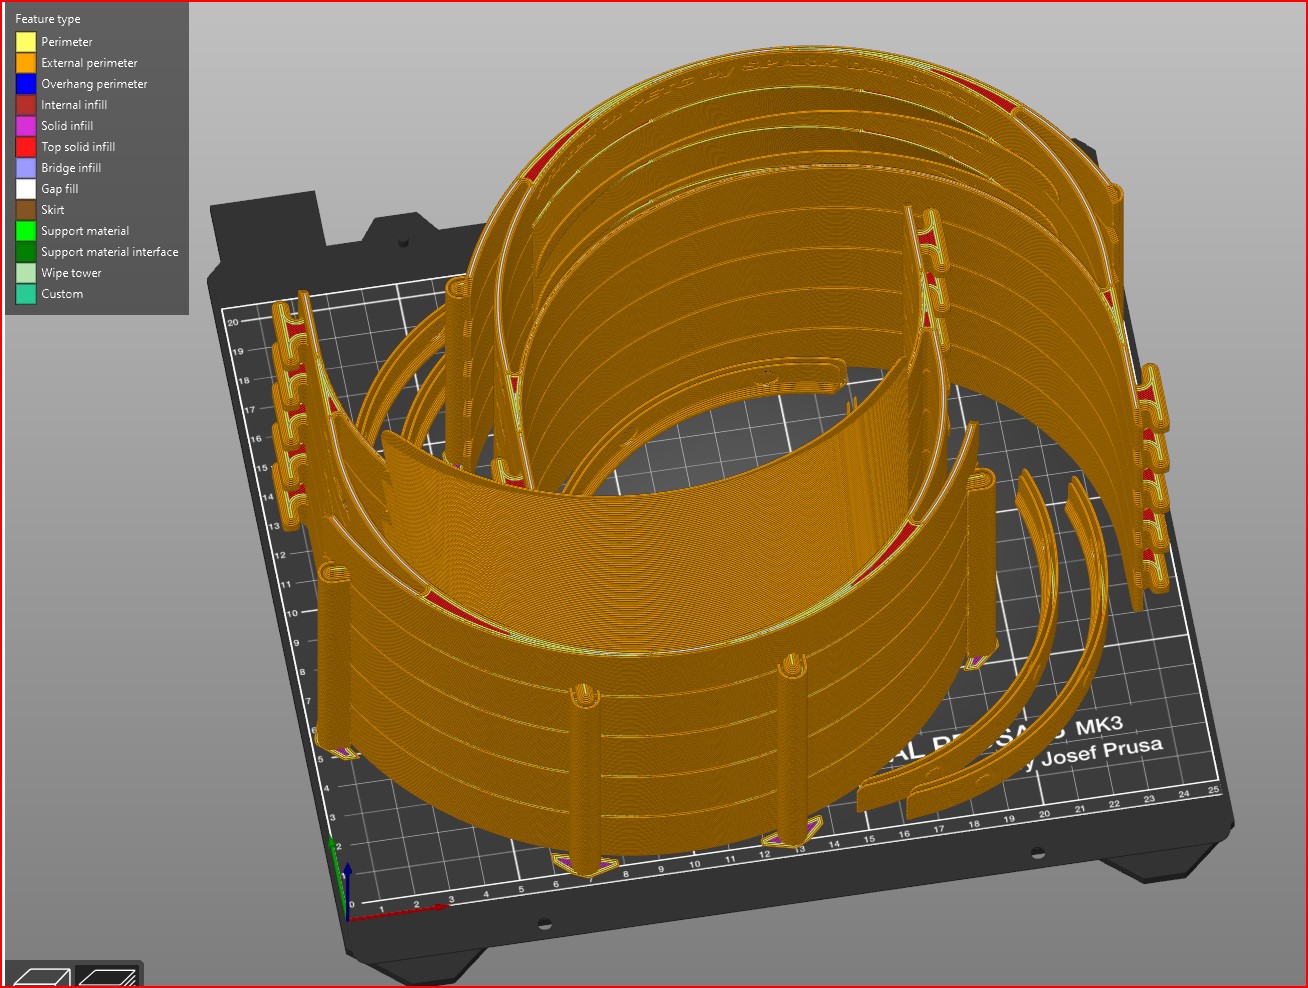The image size is (1308, 988).
Task: Click the orange External perimeter swatch
Action: [x=26, y=63]
